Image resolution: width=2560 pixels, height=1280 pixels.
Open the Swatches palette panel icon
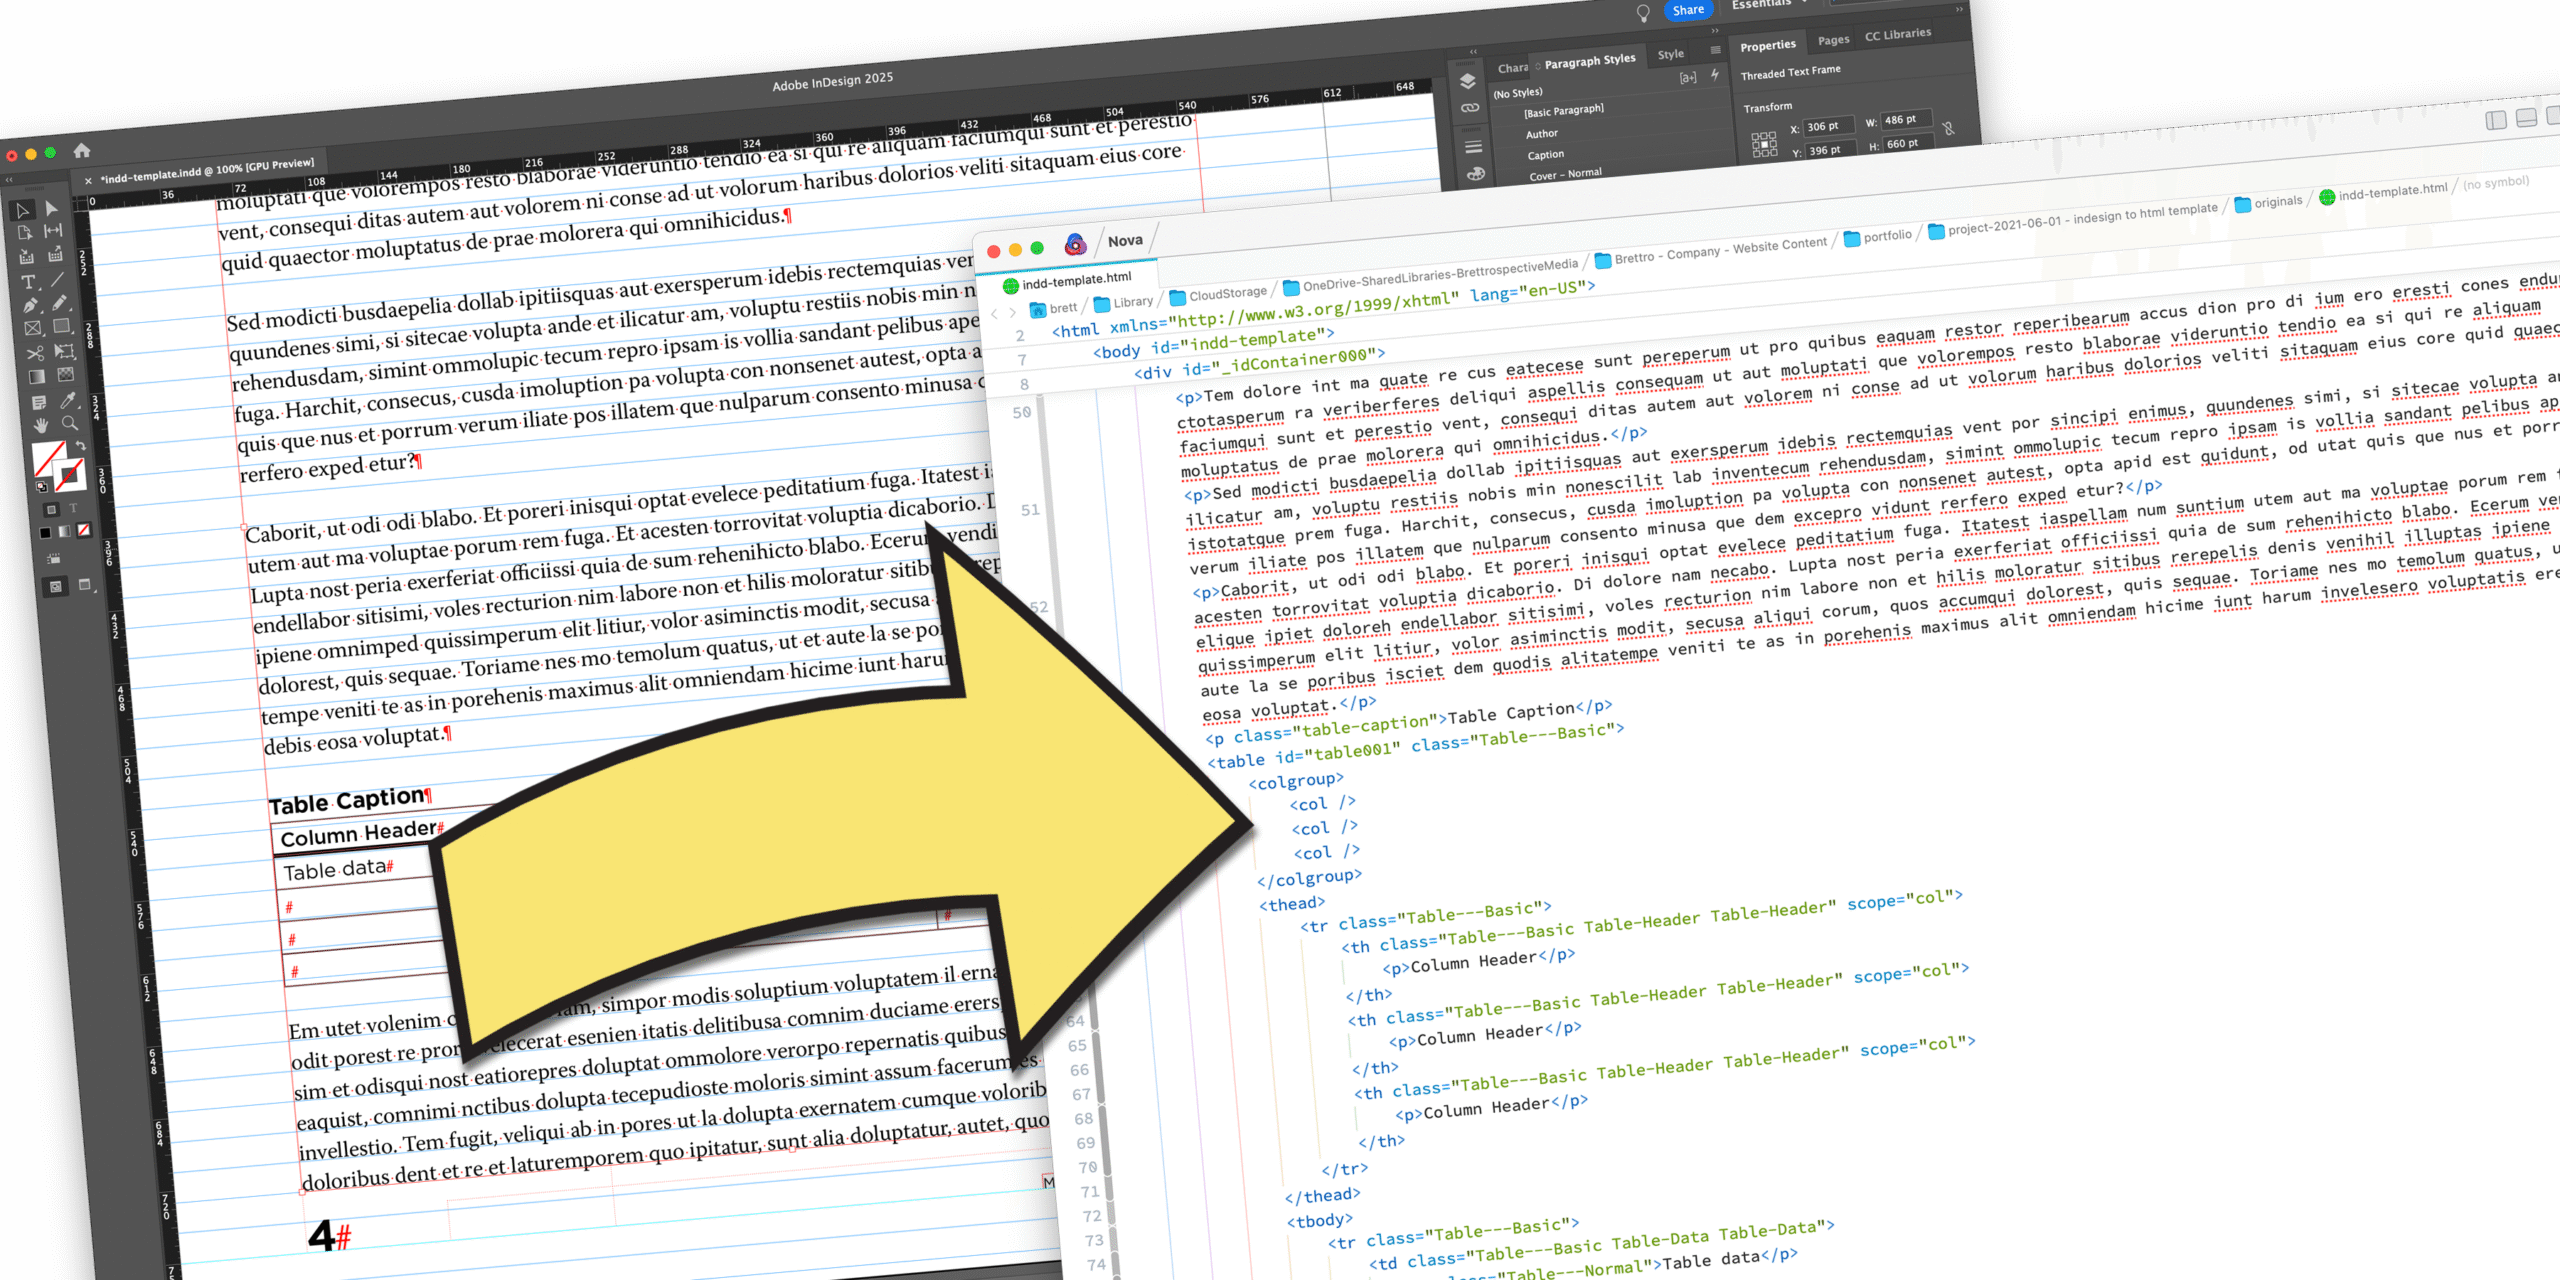click(x=1476, y=174)
